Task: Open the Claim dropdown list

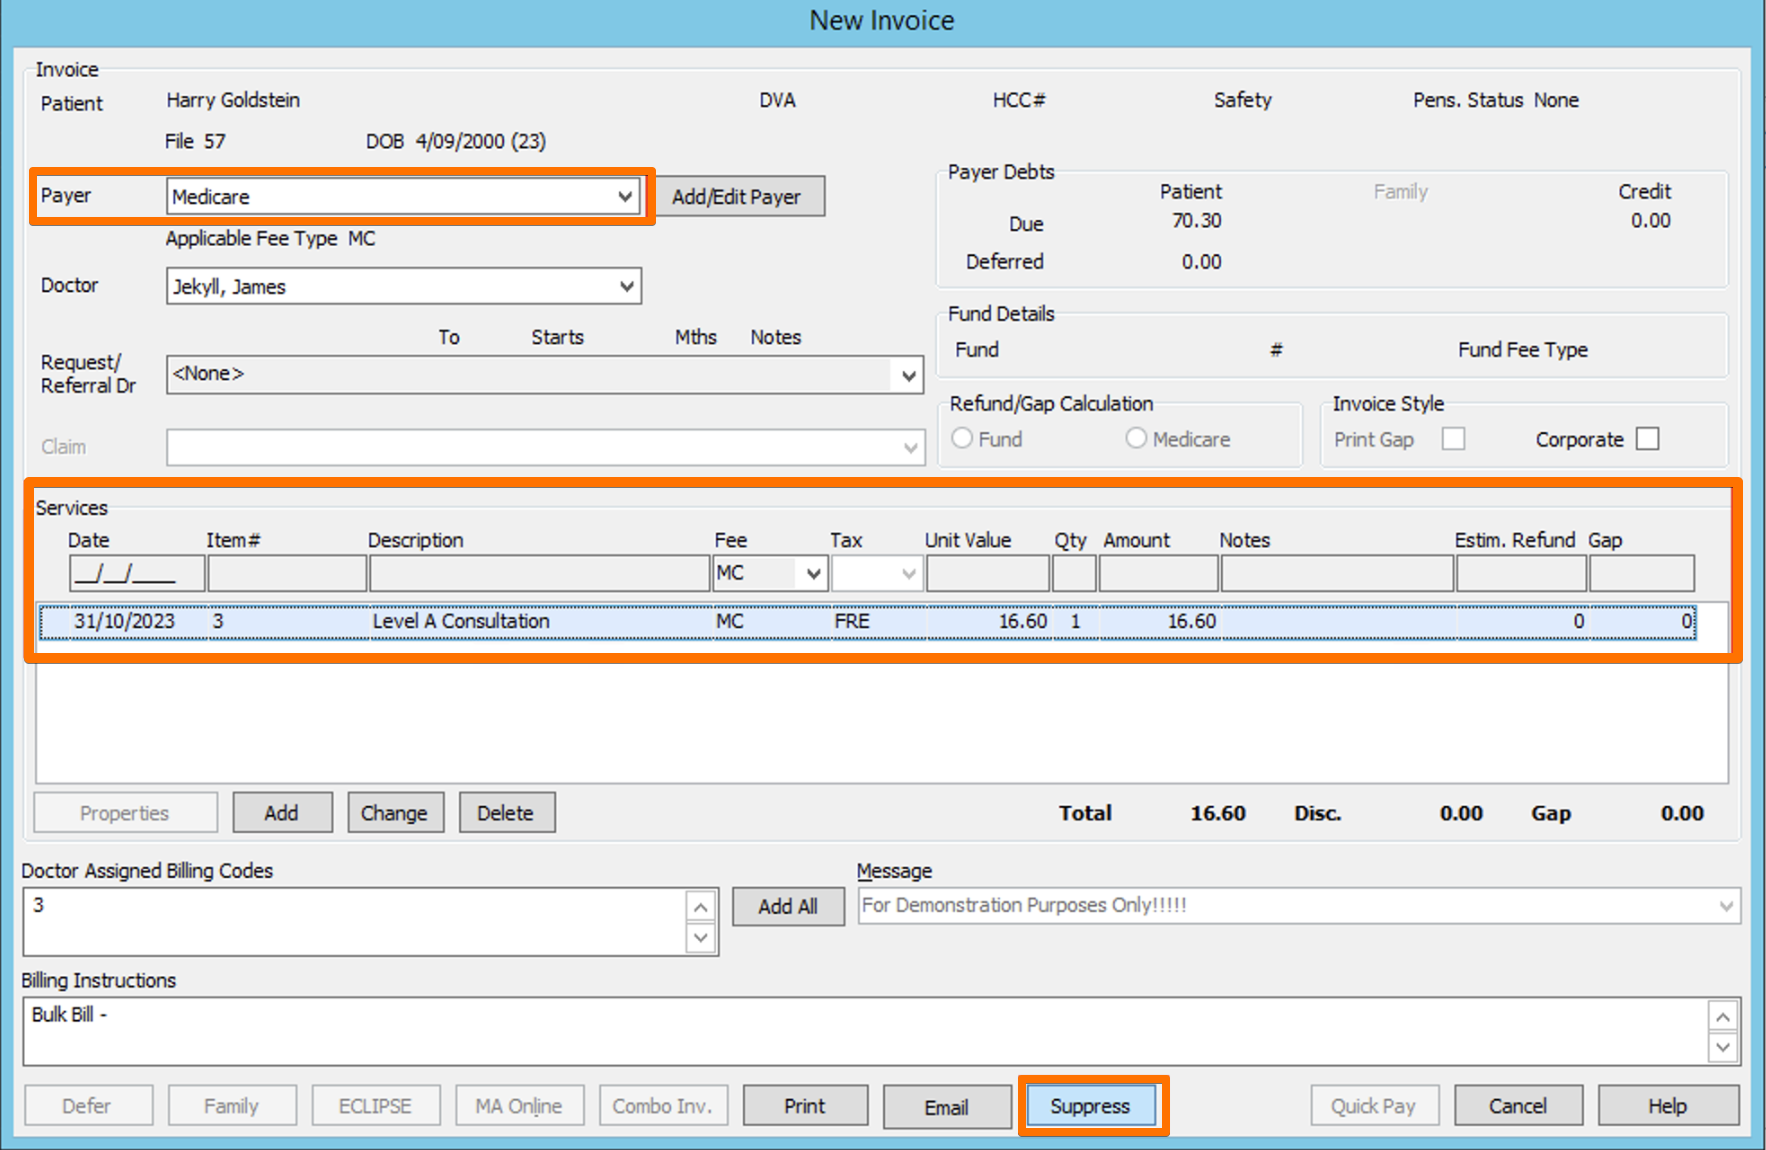Action: pos(545,447)
